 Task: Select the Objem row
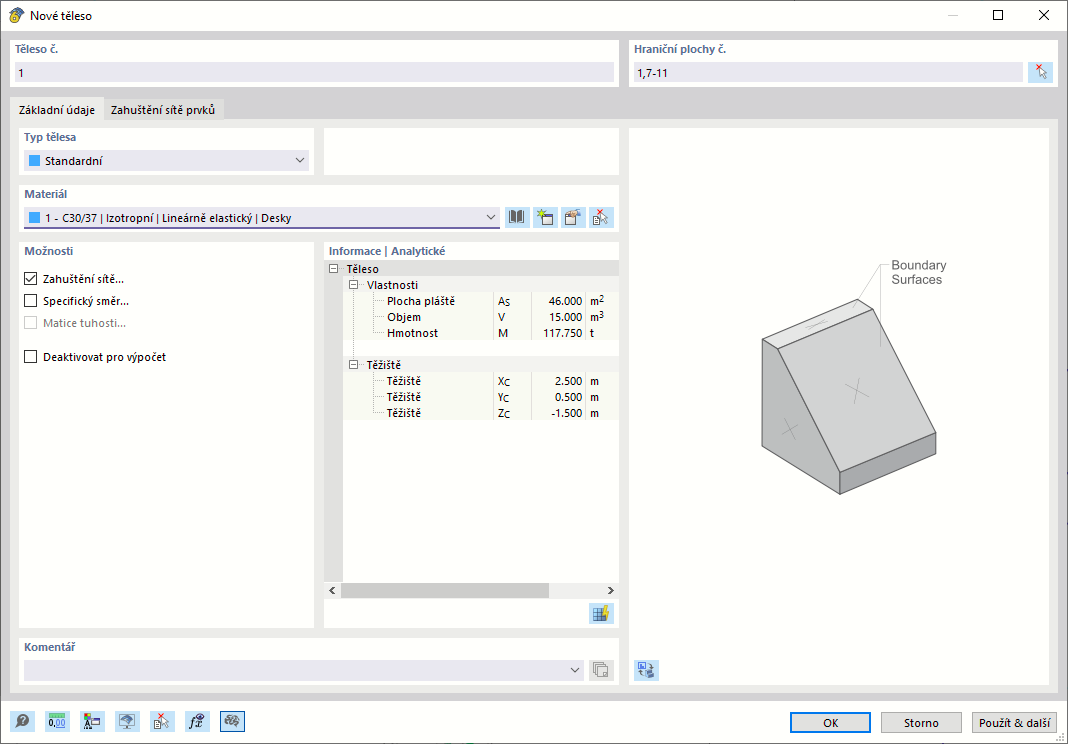pyautogui.click(x=481, y=317)
